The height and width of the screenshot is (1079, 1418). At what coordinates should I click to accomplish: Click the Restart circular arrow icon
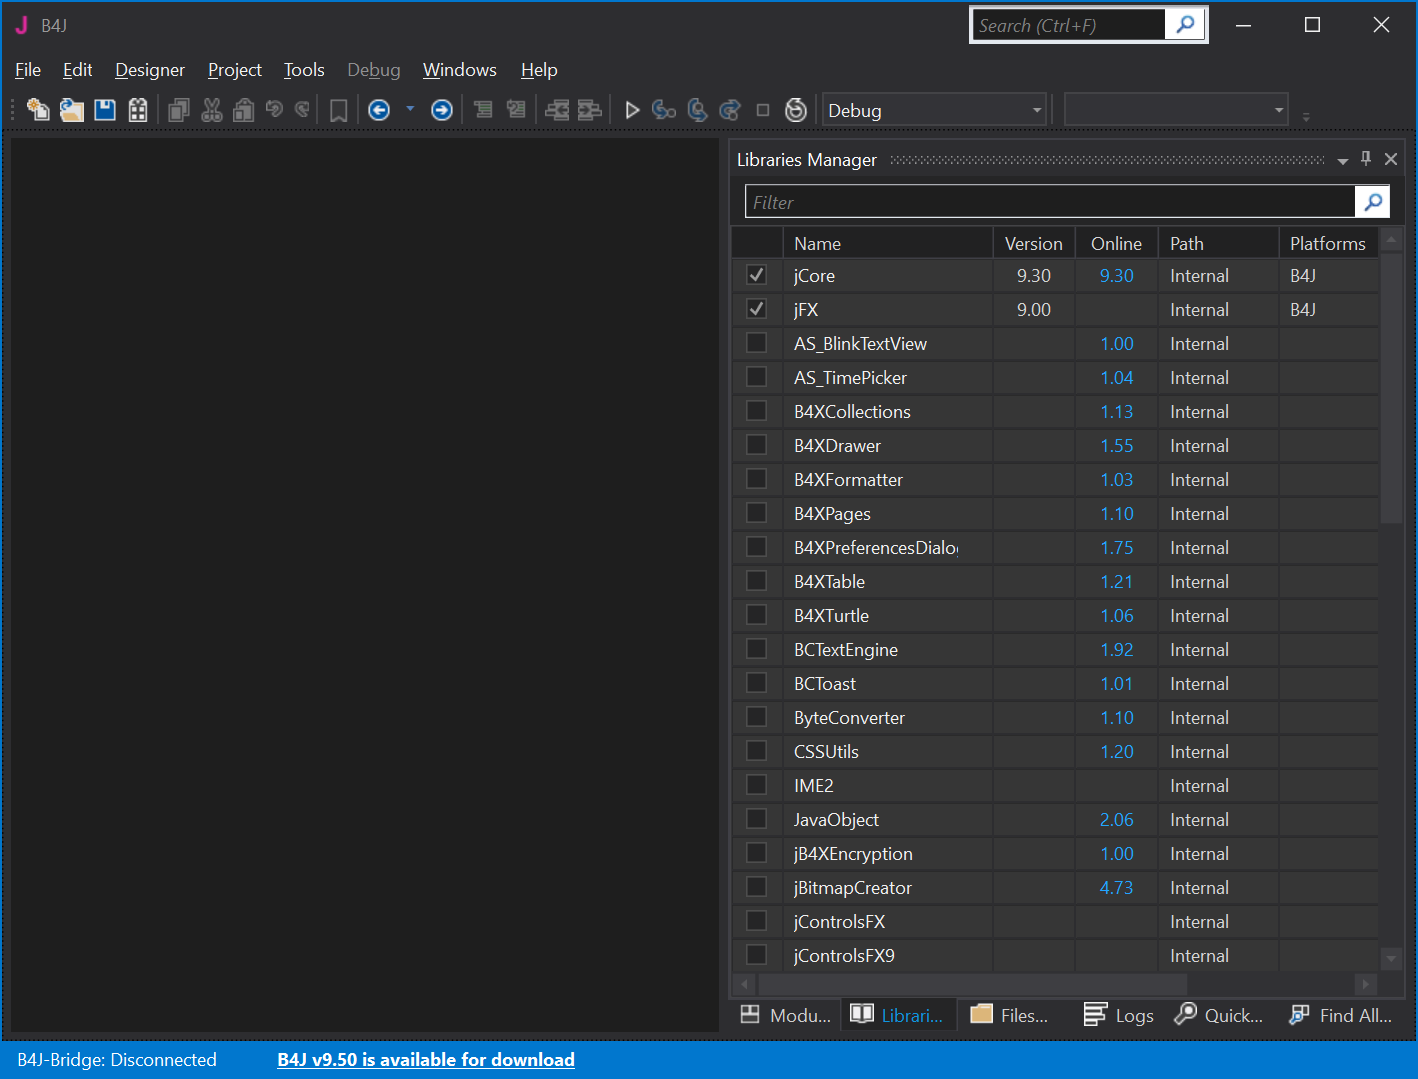[796, 110]
